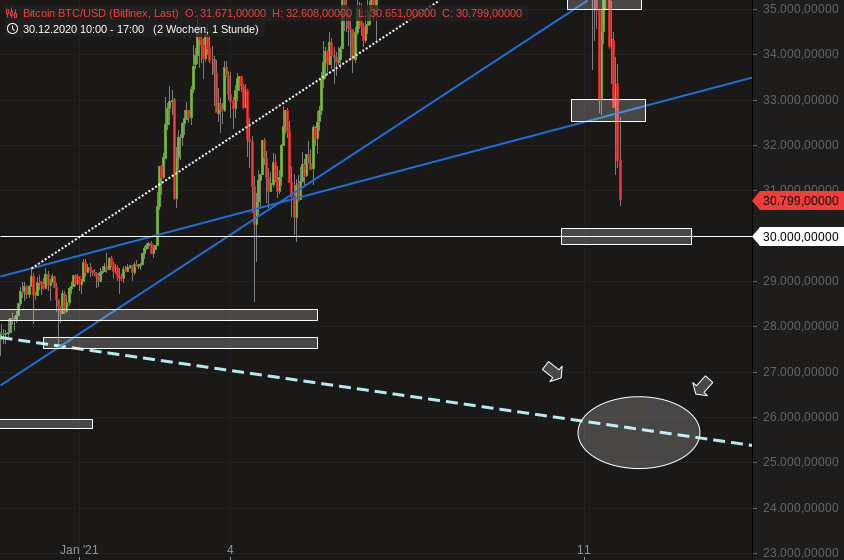The width and height of the screenshot is (844, 560).
Task: Click the close value C: 30.799,00000
Action: (x=482, y=13)
